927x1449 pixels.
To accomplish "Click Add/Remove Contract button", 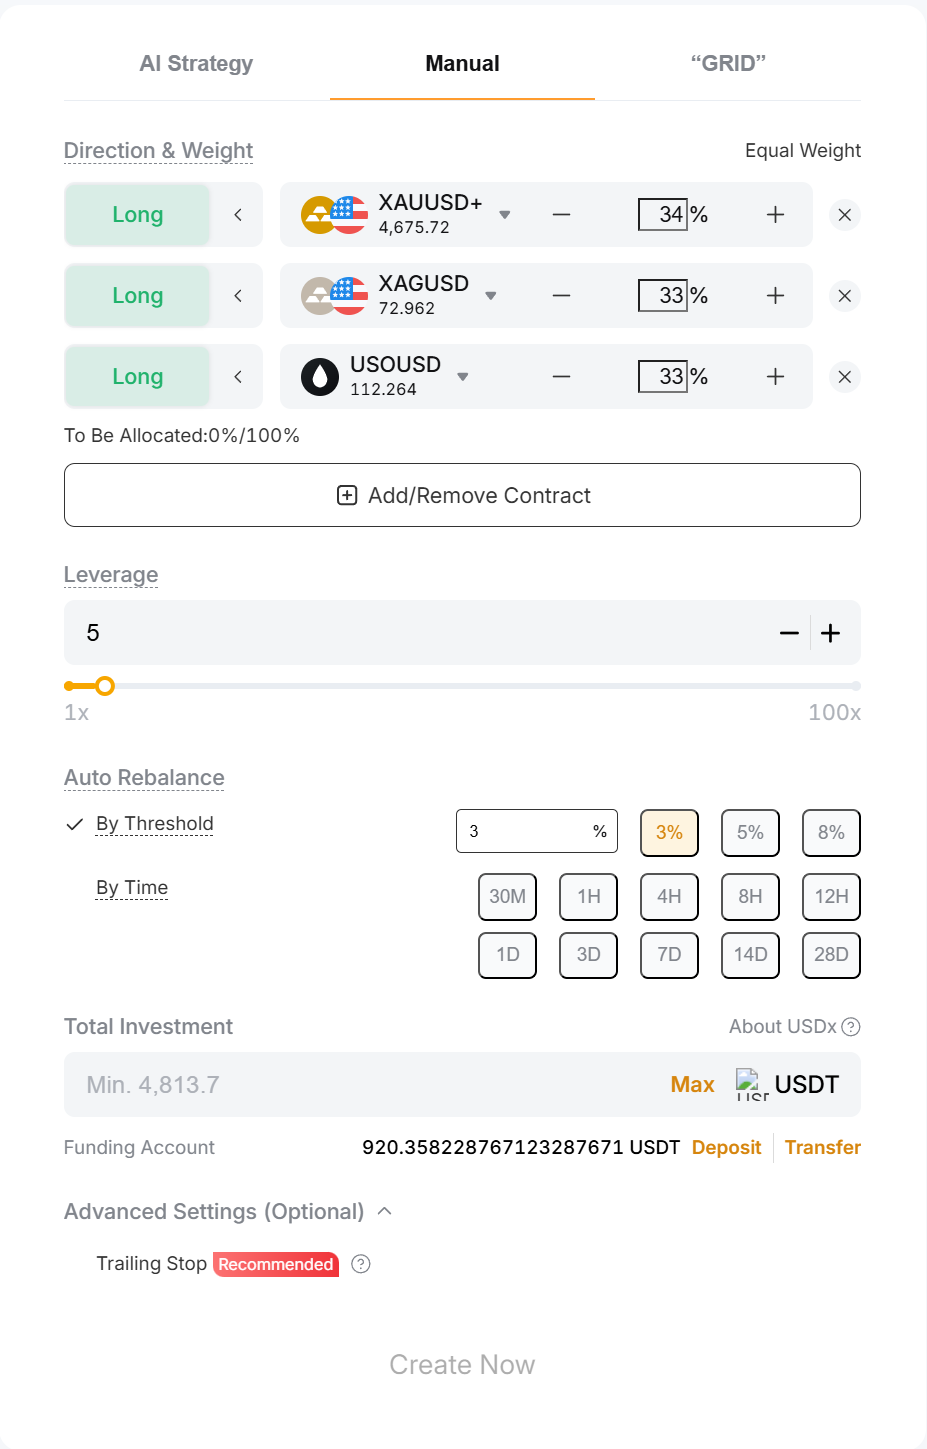I will pyautogui.click(x=462, y=495).
